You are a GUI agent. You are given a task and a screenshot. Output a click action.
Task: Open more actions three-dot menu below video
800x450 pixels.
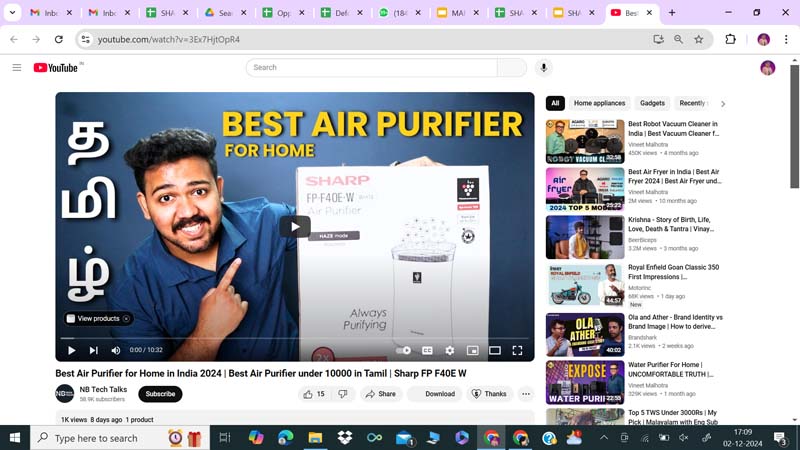click(x=526, y=394)
